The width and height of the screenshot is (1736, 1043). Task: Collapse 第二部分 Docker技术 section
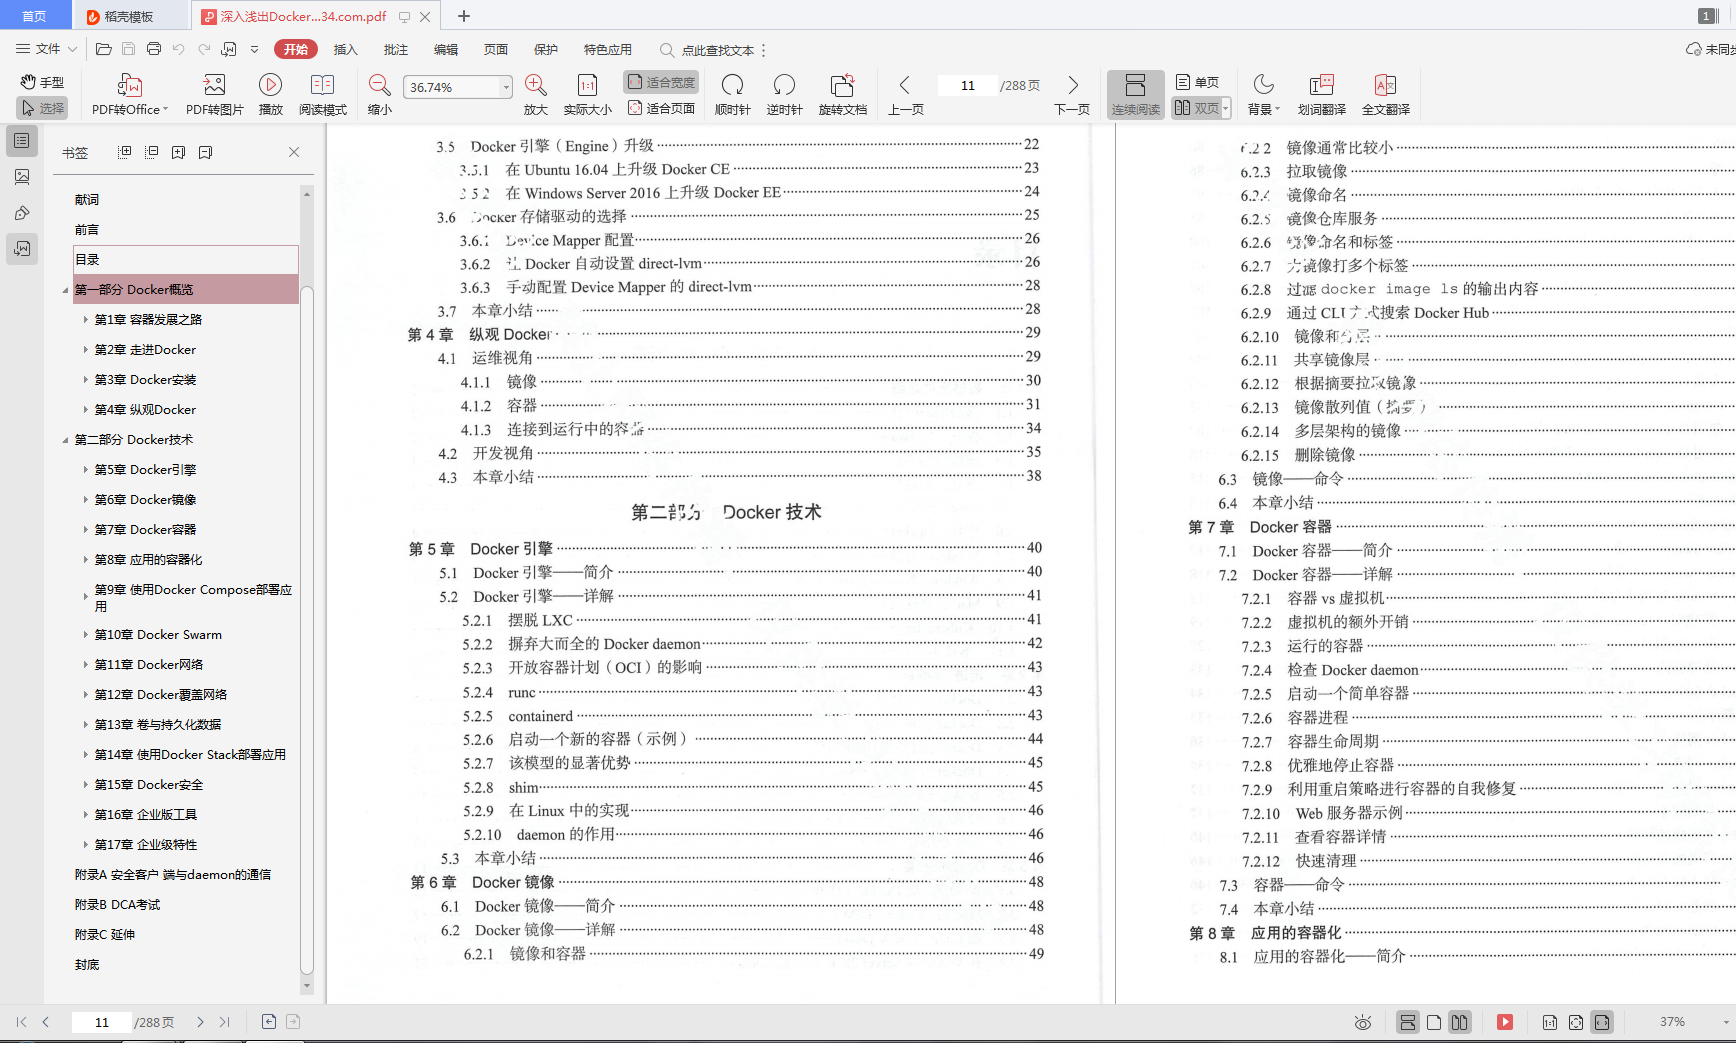[x=66, y=440]
